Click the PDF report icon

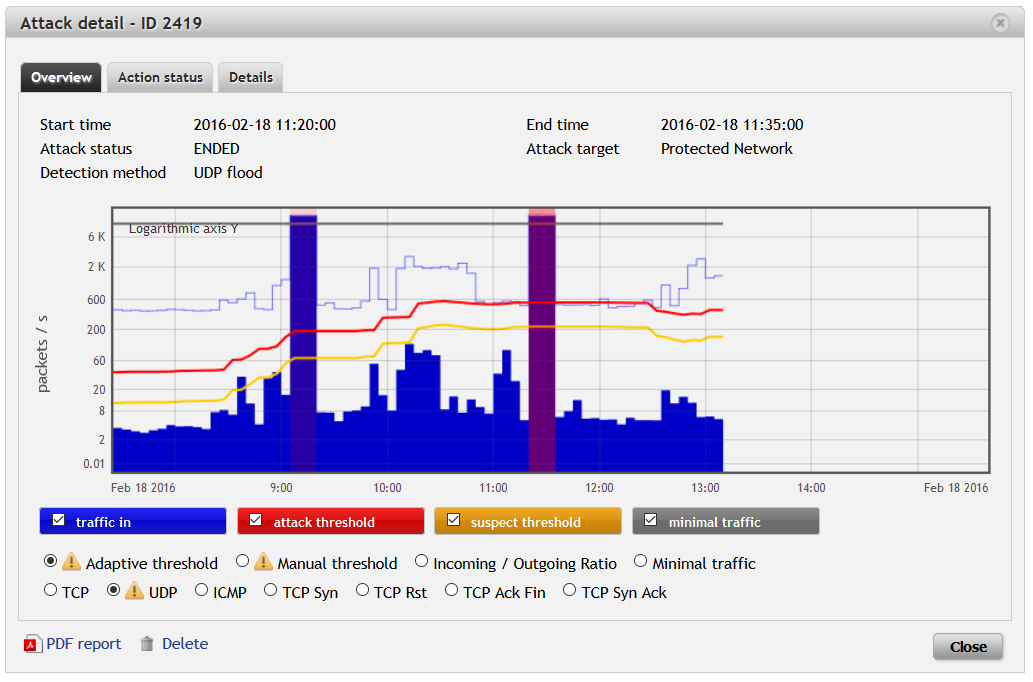[x=34, y=644]
